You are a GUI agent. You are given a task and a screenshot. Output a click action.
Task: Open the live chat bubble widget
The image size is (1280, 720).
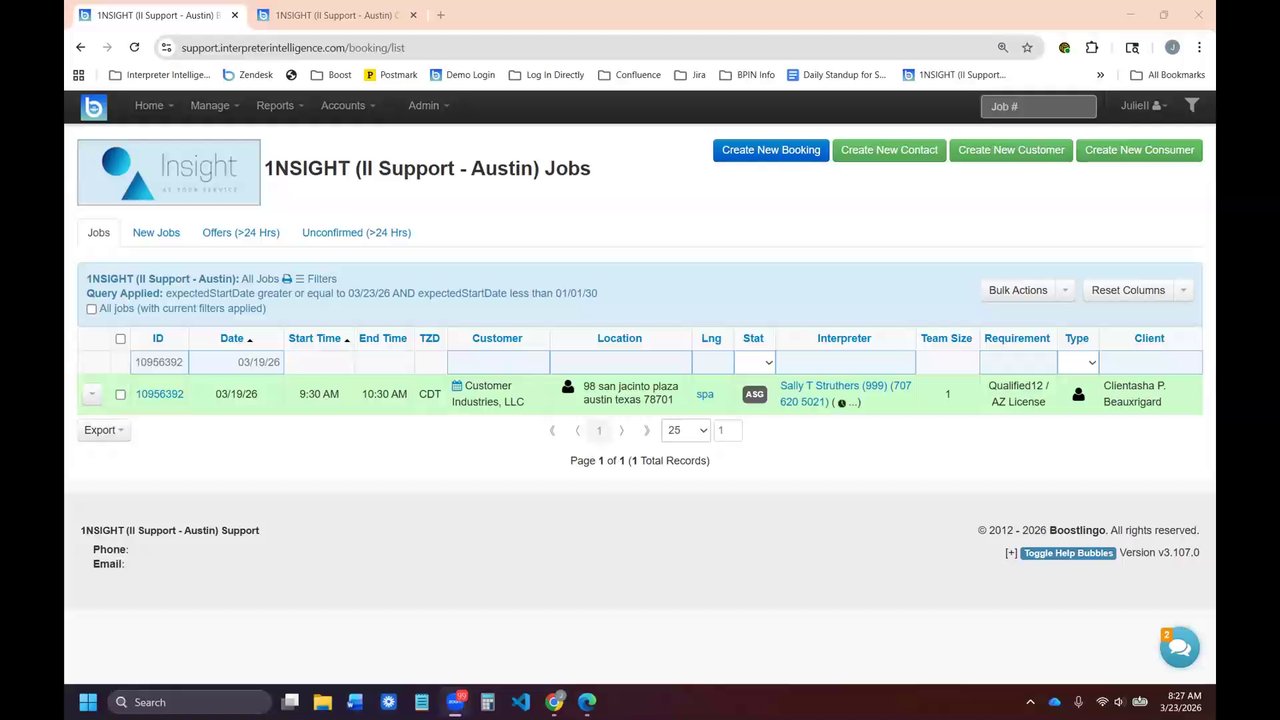click(1180, 648)
